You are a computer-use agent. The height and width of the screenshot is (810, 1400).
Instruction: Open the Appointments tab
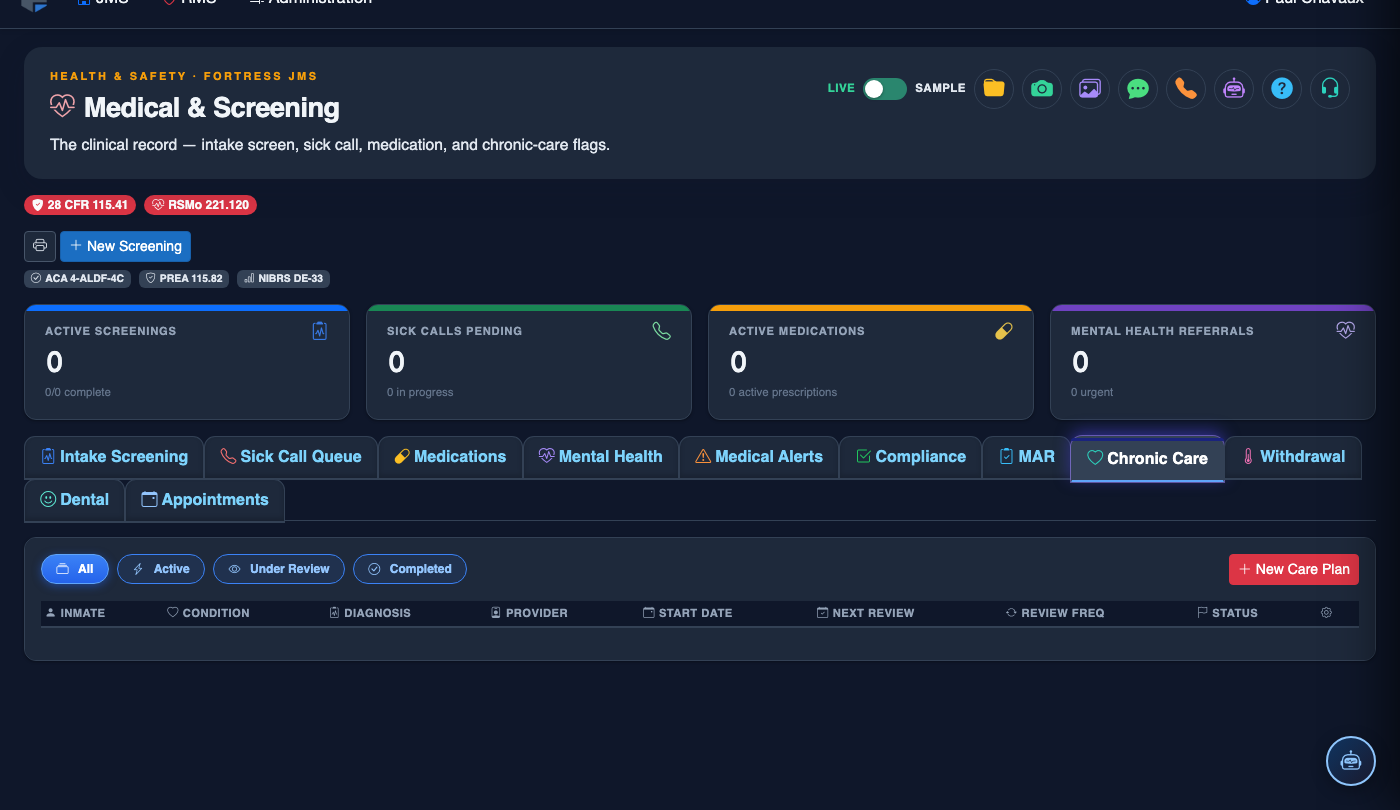pyautogui.click(x=205, y=500)
